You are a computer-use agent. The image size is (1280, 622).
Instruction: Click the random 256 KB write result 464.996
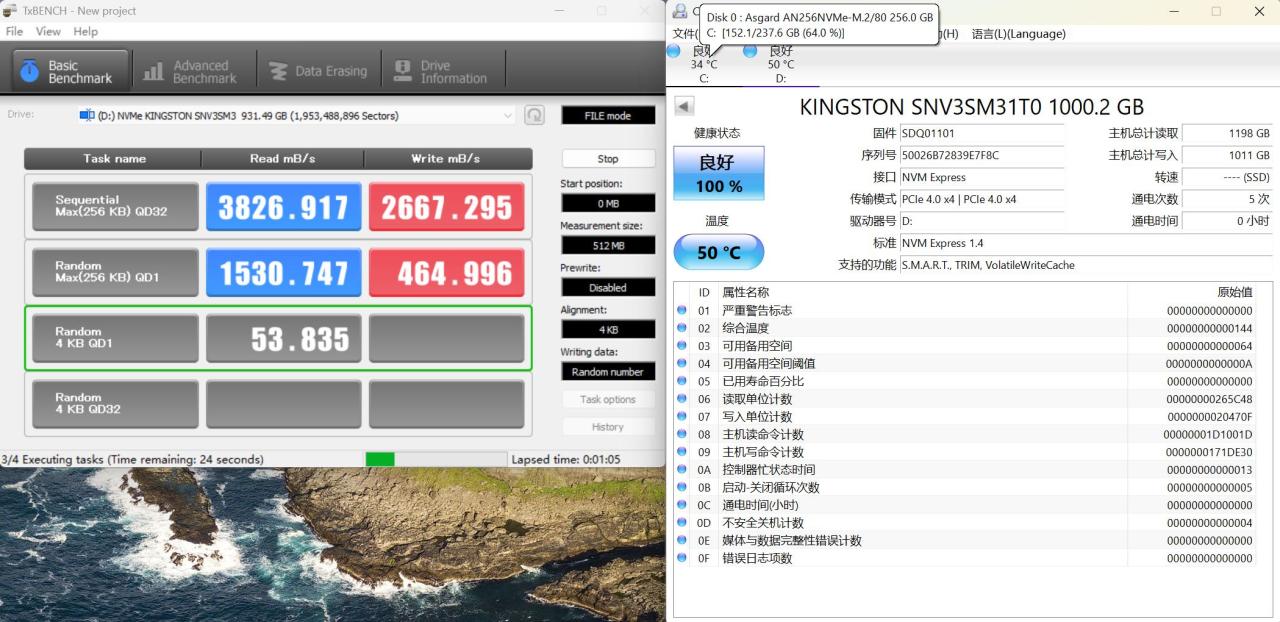pos(446,272)
